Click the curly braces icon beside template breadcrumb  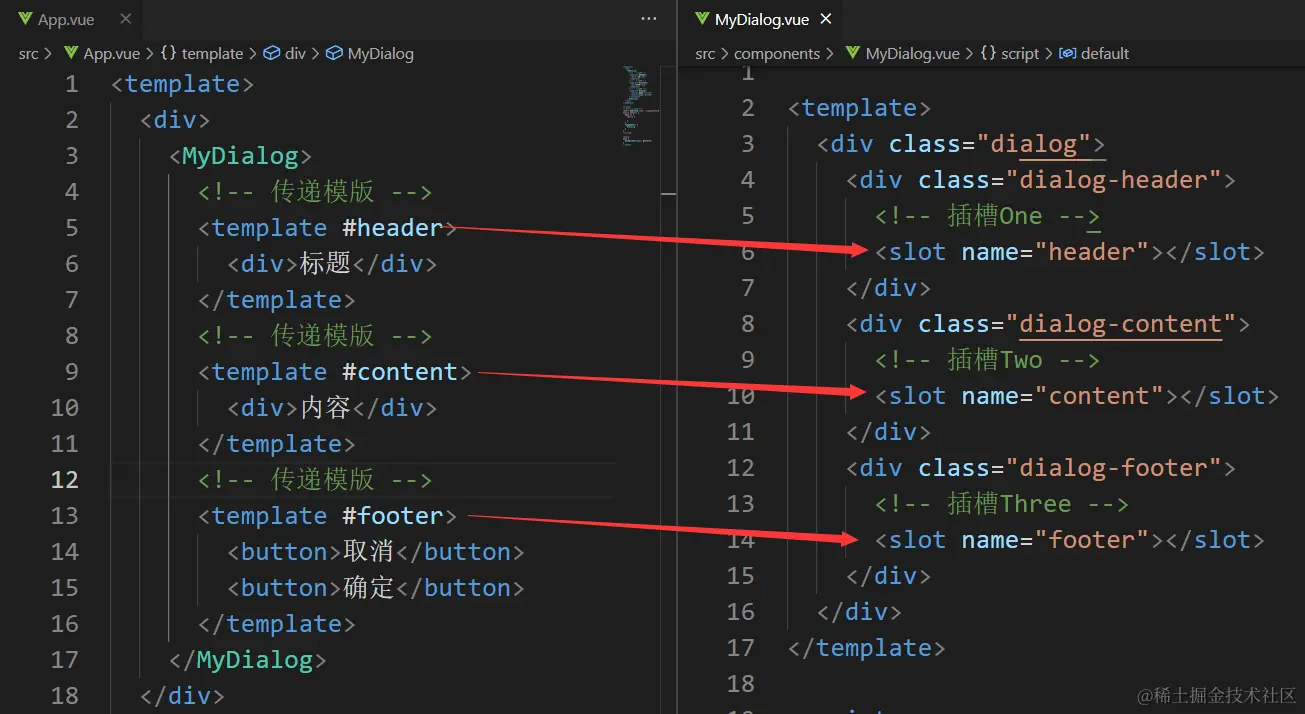coord(168,54)
